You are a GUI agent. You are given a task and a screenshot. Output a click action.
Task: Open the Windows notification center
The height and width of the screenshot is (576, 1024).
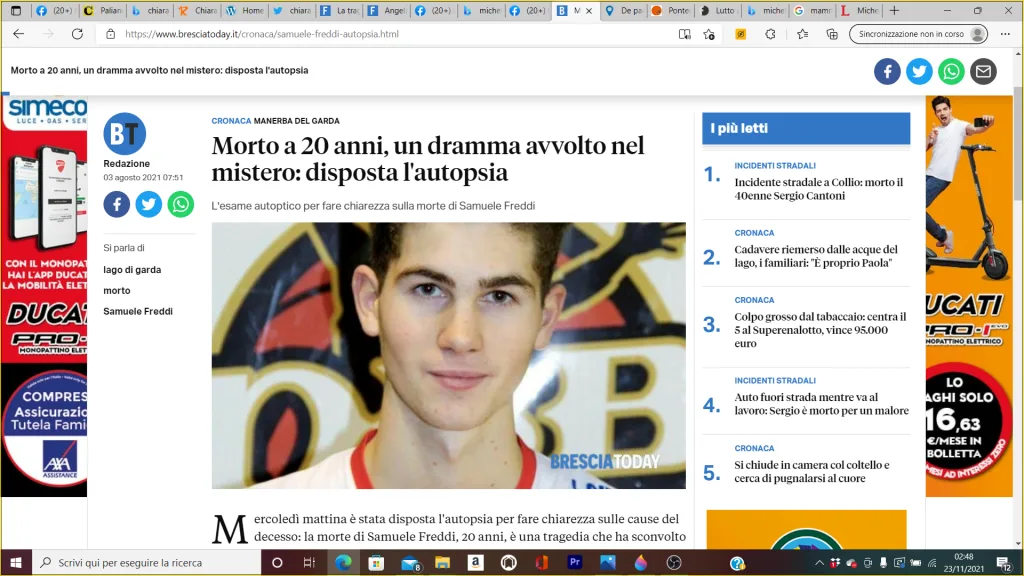[x=1004, y=562]
